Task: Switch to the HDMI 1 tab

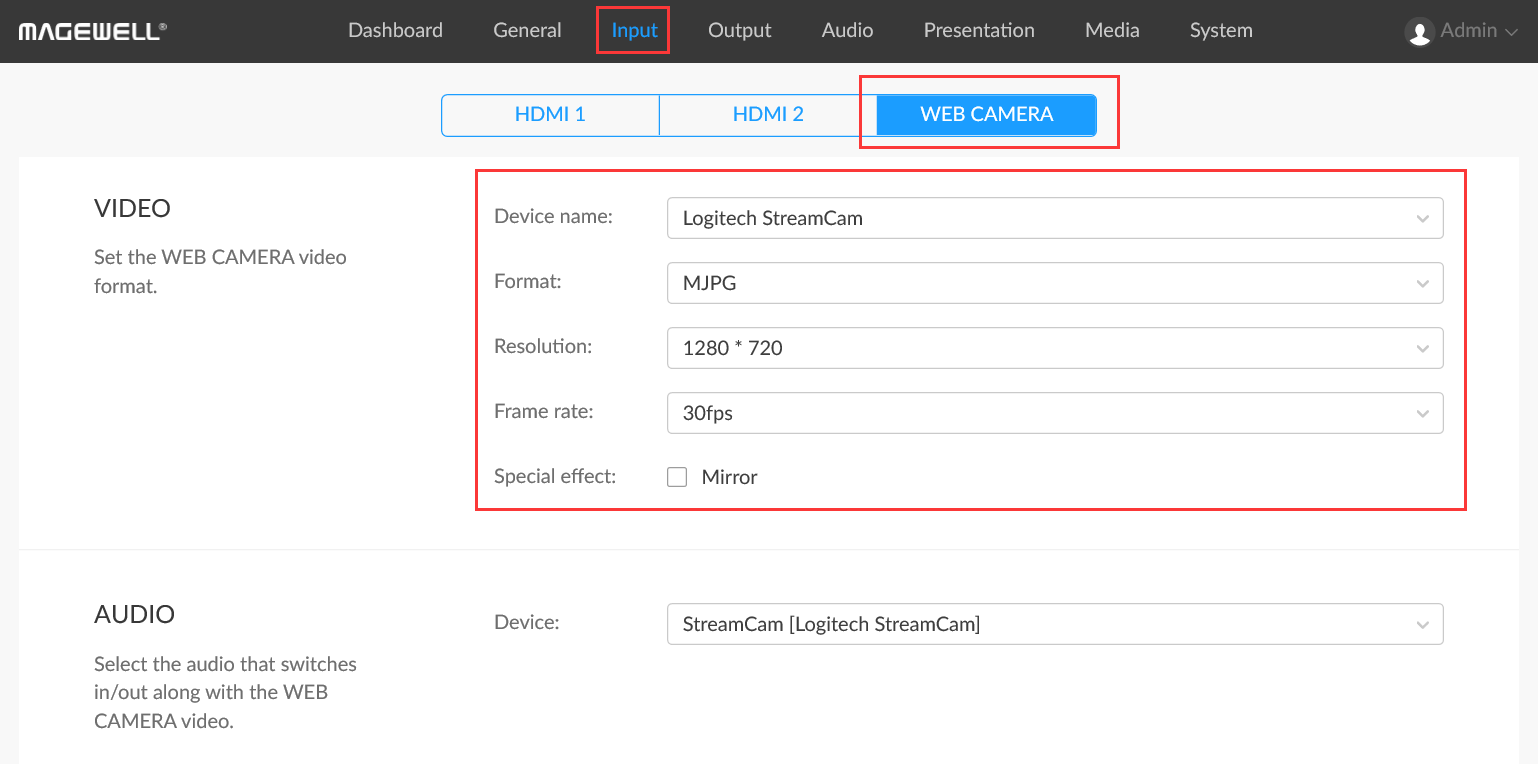Action: pyautogui.click(x=550, y=115)
